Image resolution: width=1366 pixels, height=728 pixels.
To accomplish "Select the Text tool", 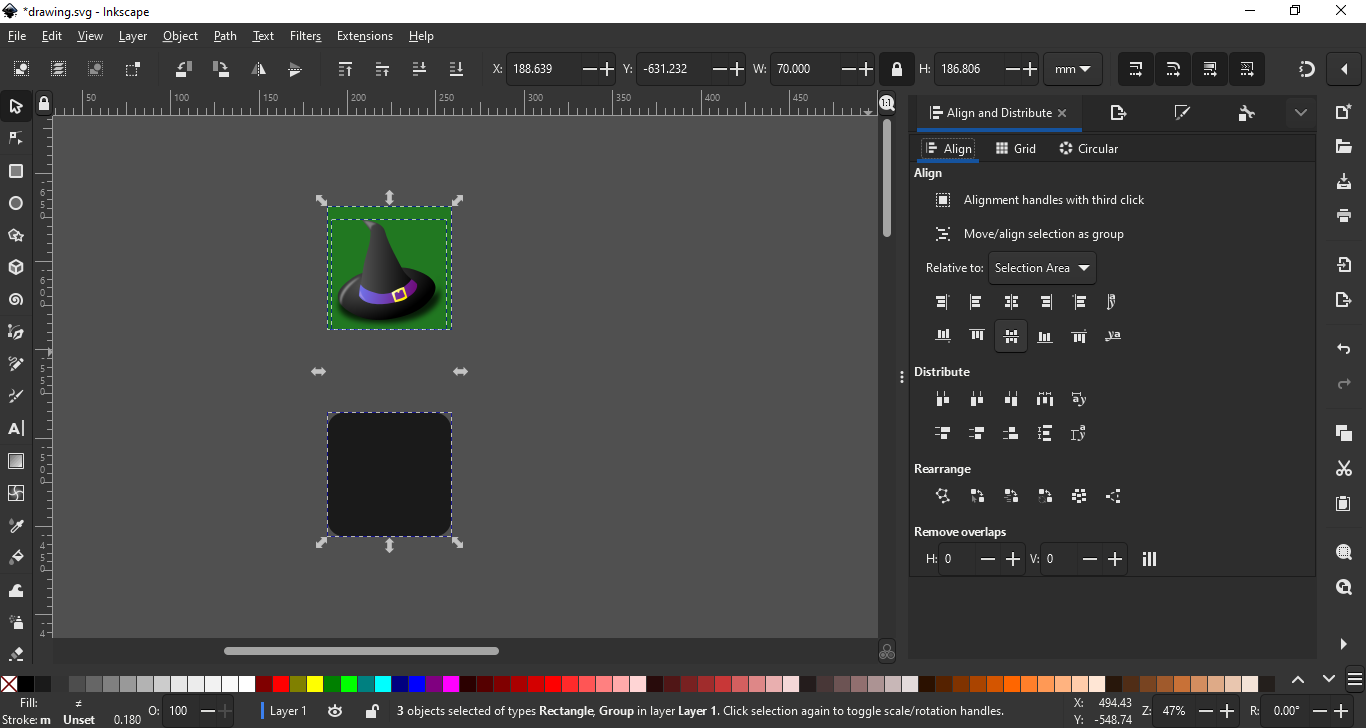I will (x=16, y=428).
